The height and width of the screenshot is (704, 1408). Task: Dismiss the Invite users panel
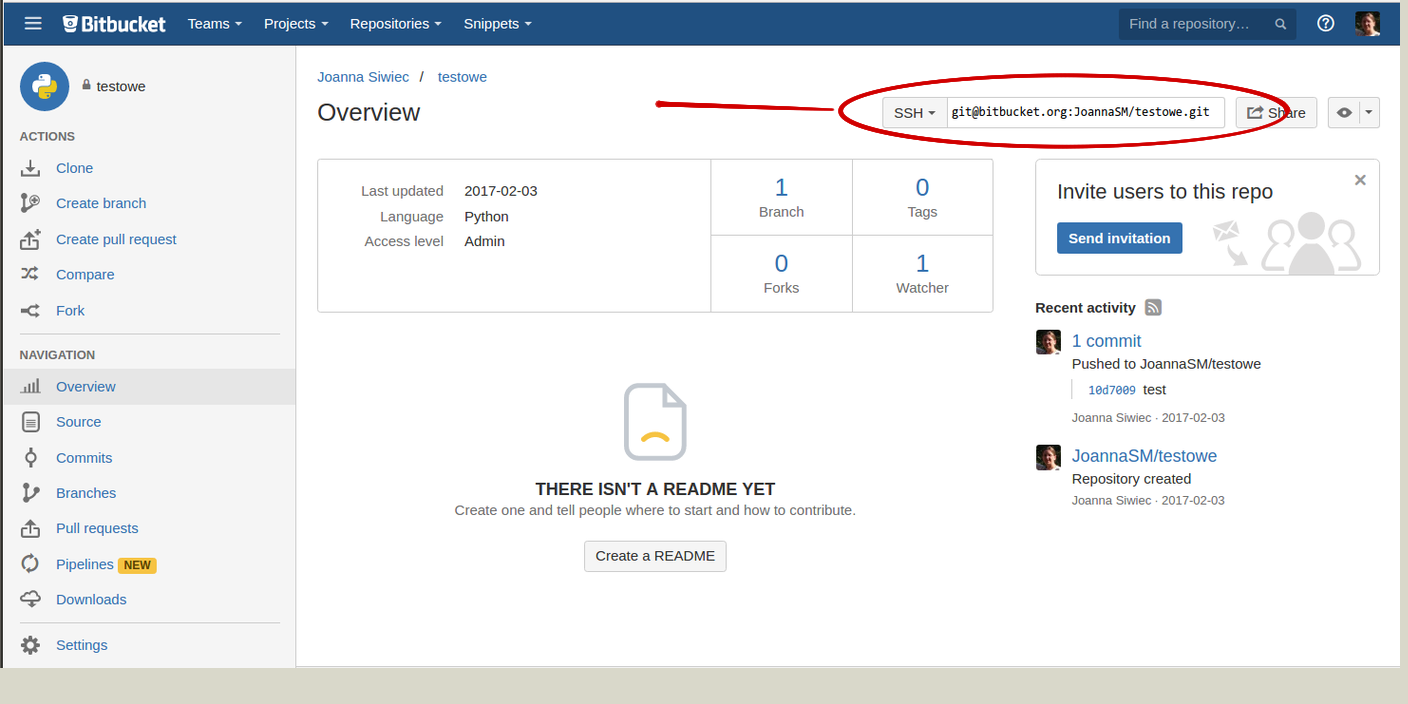click(x=1360, y=180)
